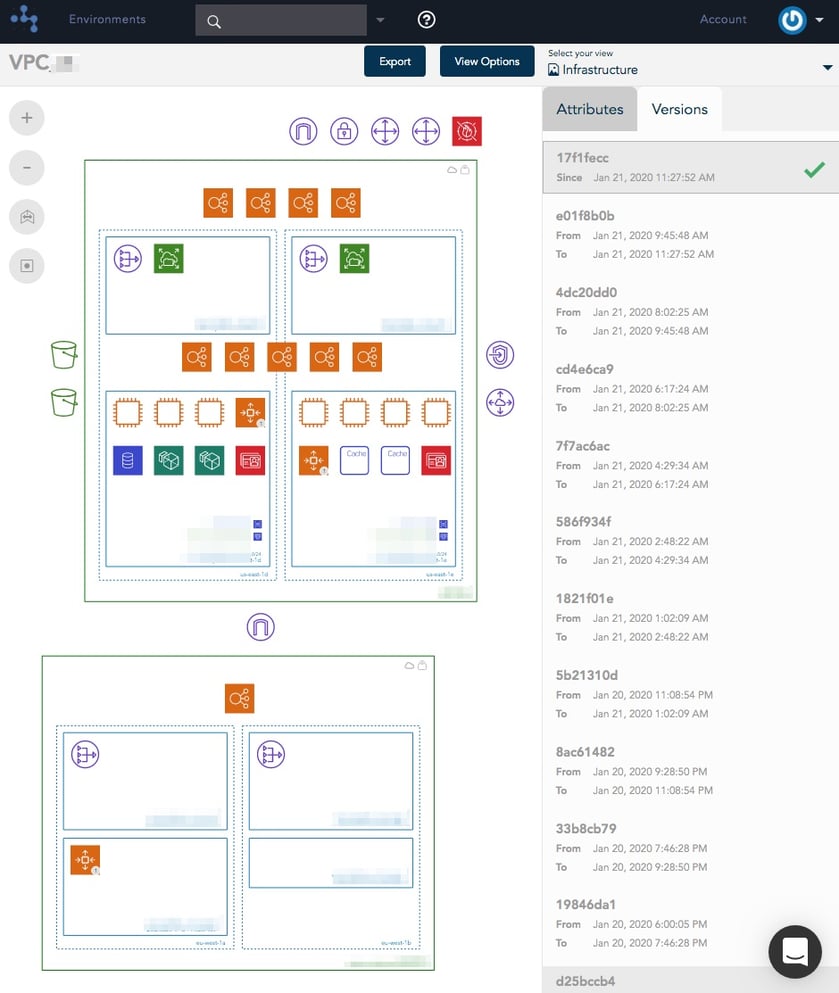Open help via the question mark icon
The image size is (839, 993).
point(426,19)
